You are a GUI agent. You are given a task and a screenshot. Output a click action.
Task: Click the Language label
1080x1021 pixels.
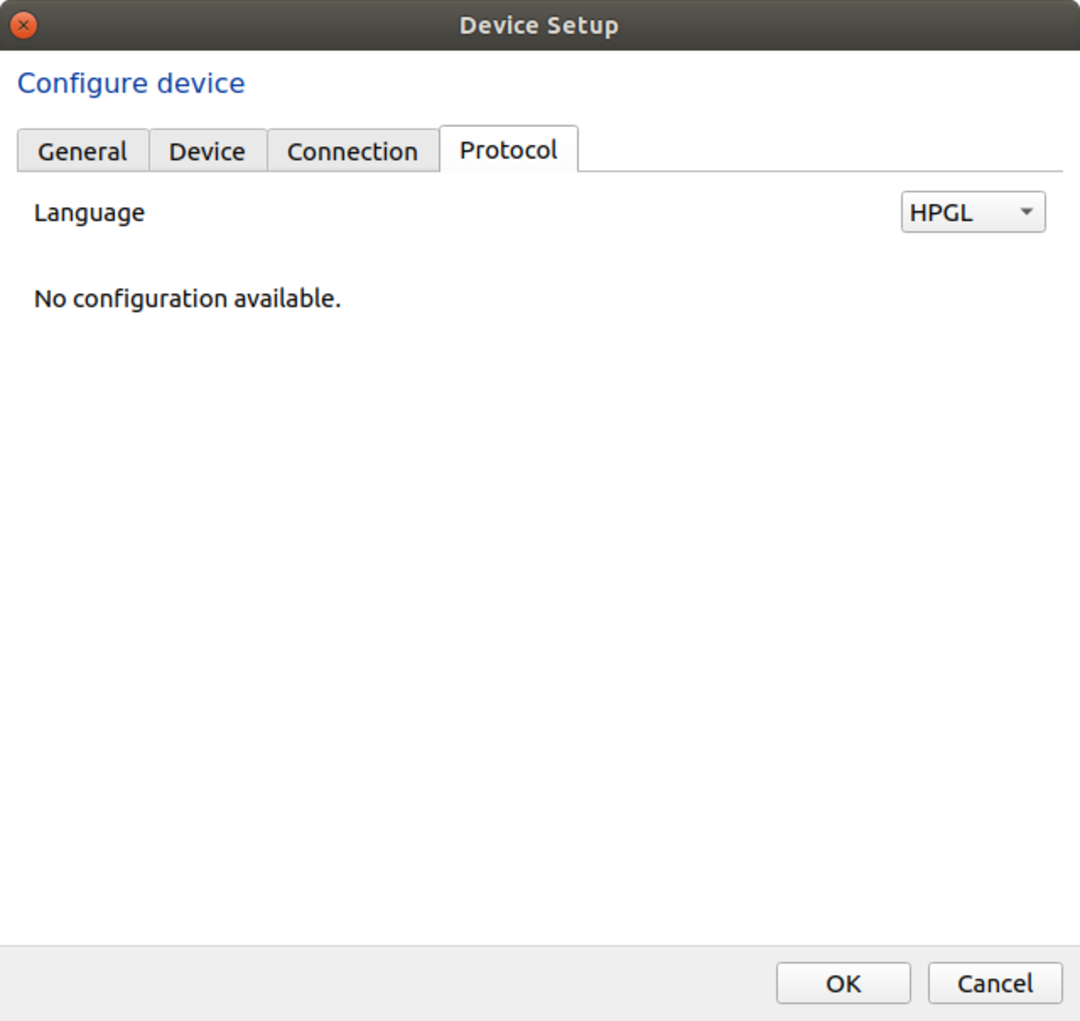(89, 212)
